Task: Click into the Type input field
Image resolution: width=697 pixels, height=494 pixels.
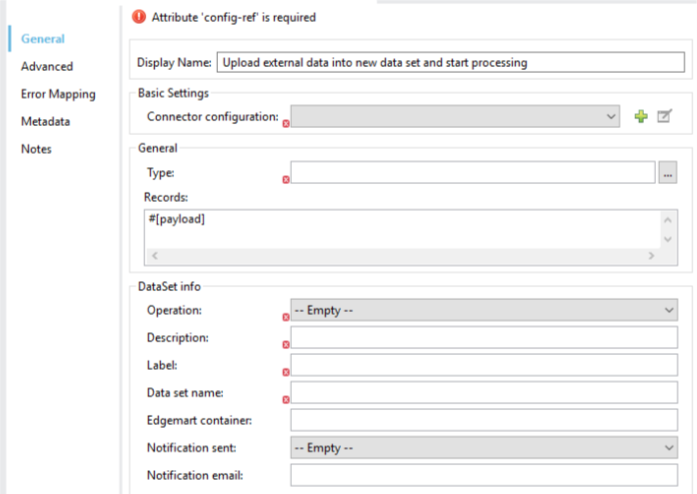Action: point(472,173)
